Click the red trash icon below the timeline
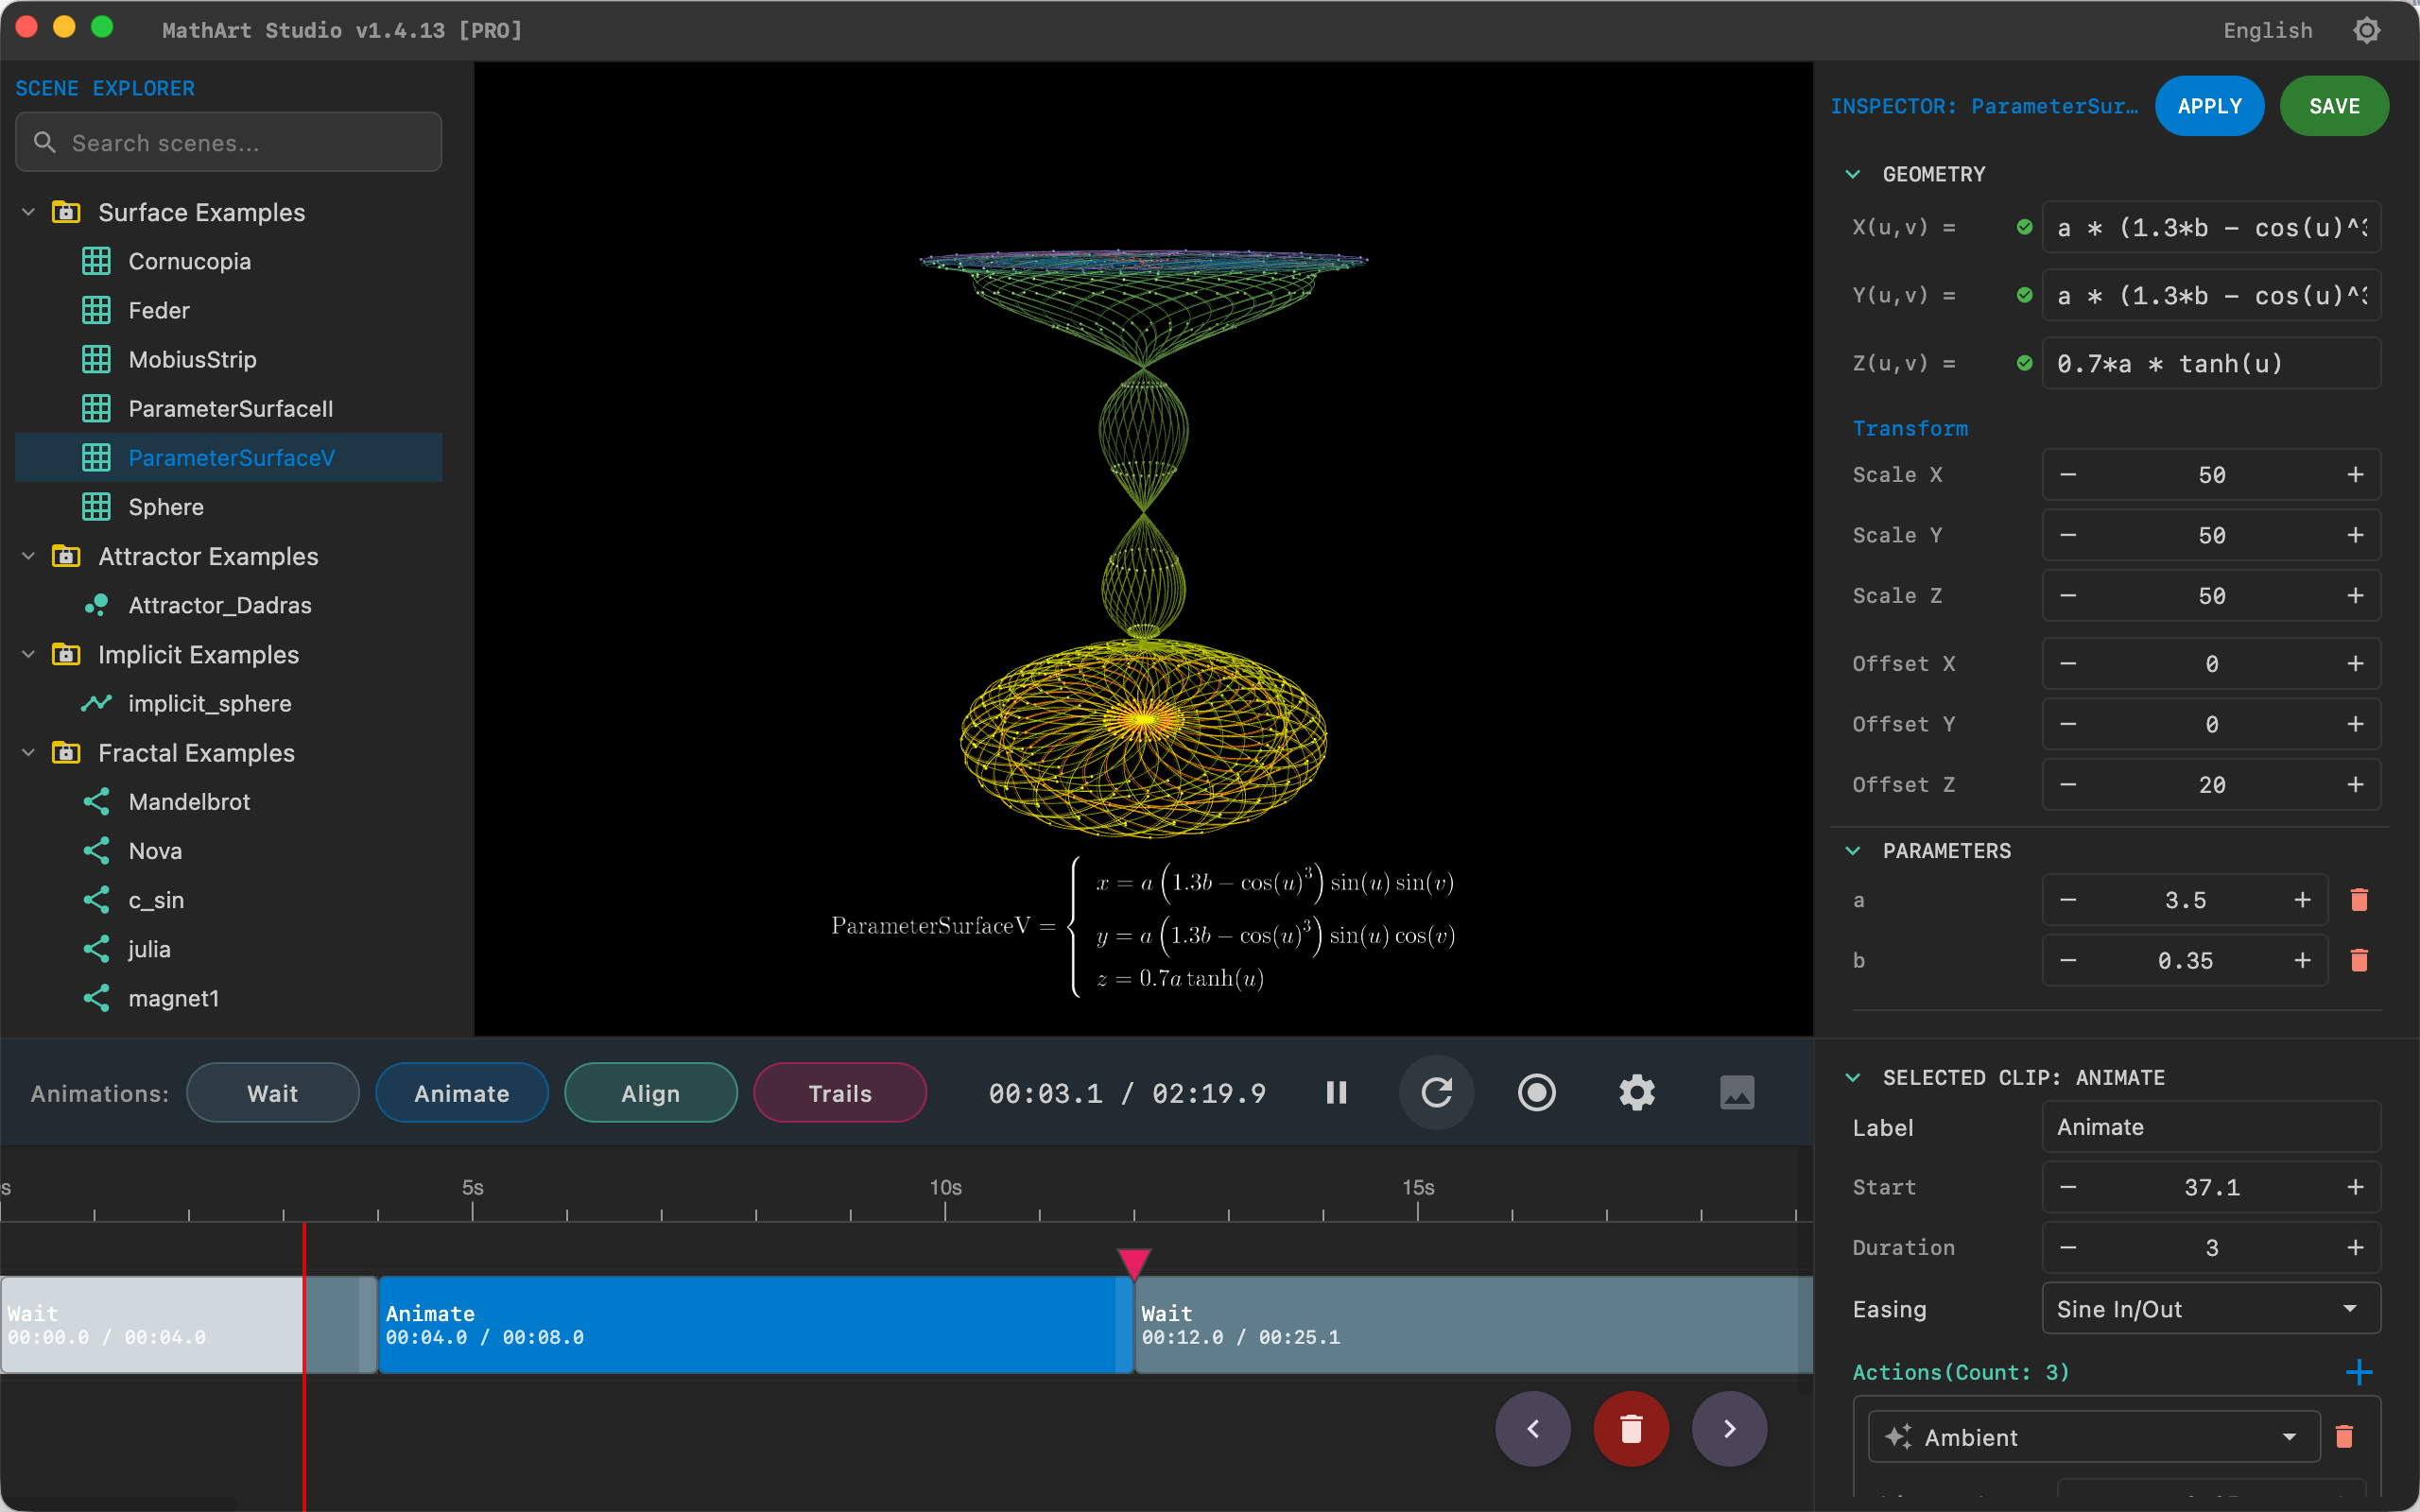 [x=1630, y=1428]
